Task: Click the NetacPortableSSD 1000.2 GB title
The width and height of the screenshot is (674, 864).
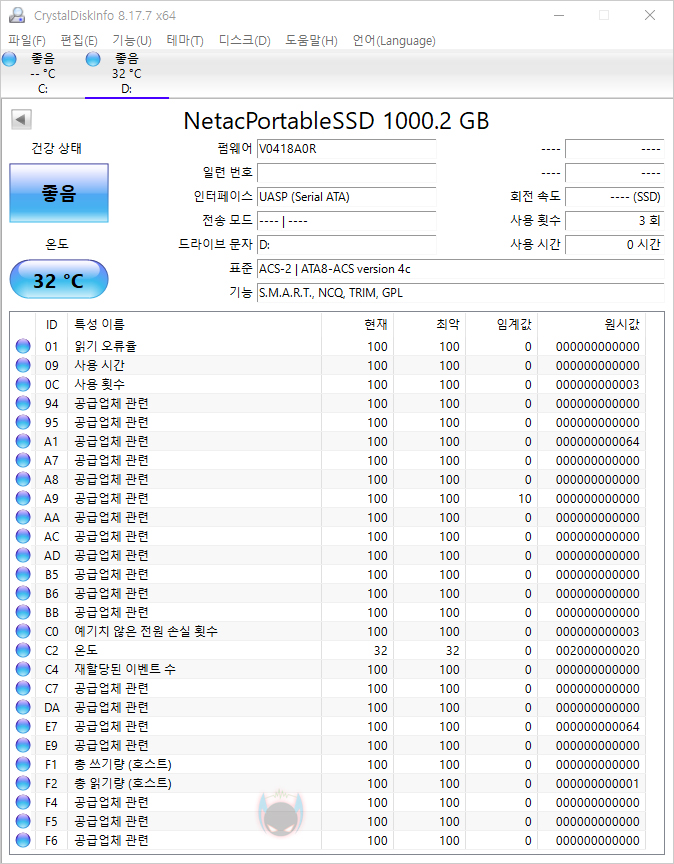Action: (336, 121)
